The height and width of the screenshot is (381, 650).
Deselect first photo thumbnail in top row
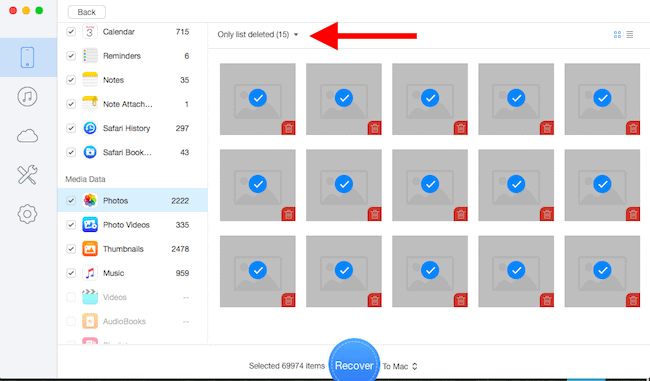258,99
